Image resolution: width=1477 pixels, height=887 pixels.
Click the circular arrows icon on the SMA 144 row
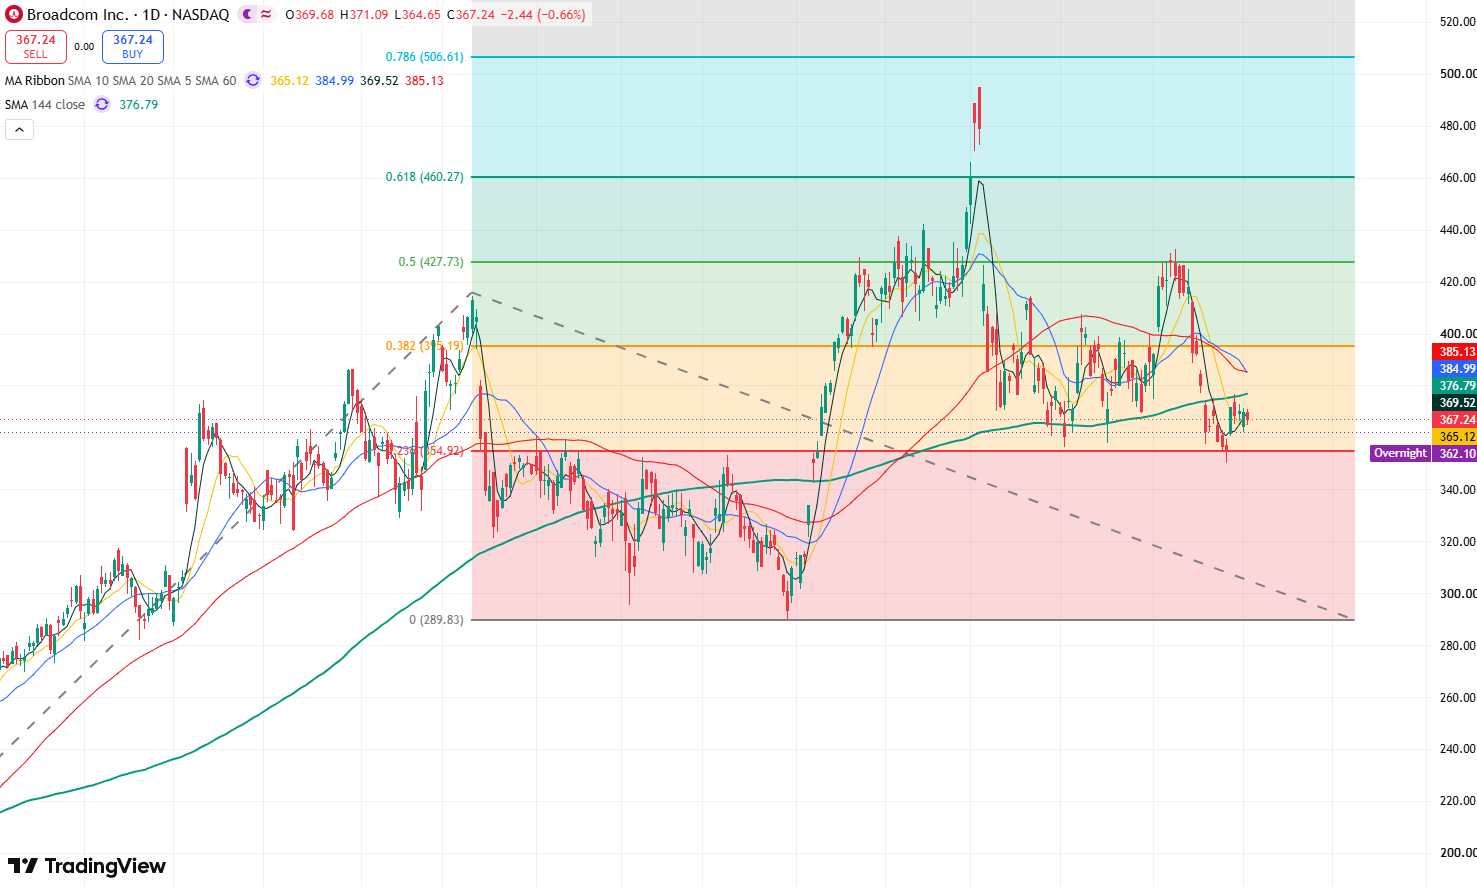pos(102,104)
